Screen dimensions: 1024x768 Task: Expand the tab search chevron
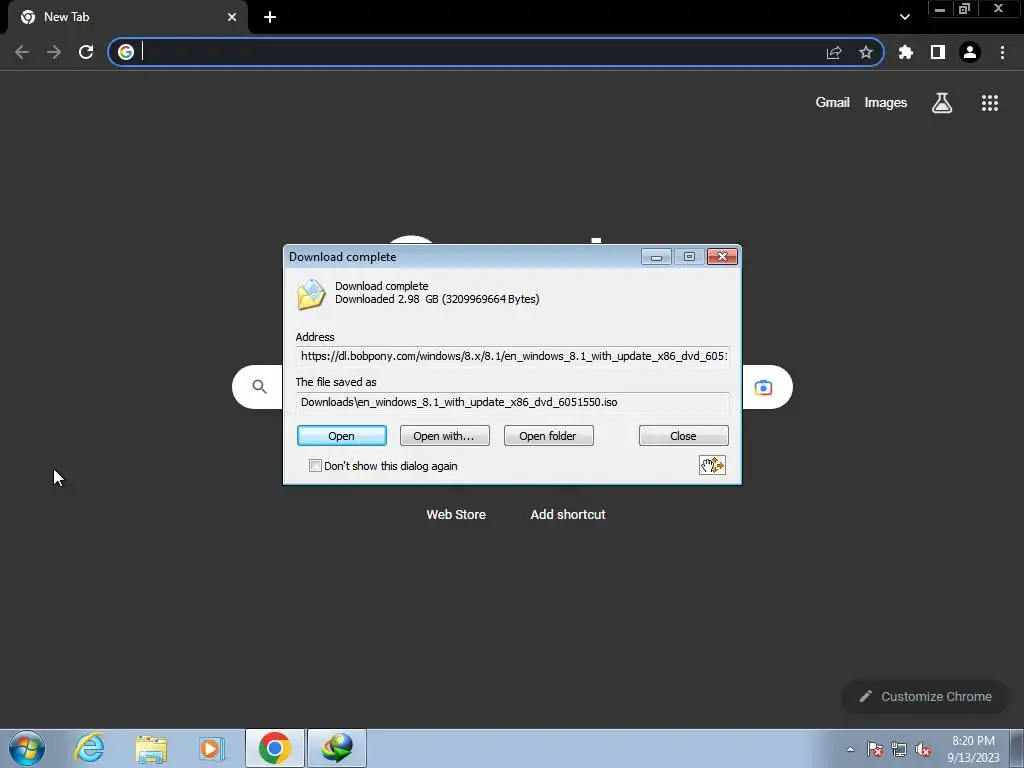(x=904, y=17)
